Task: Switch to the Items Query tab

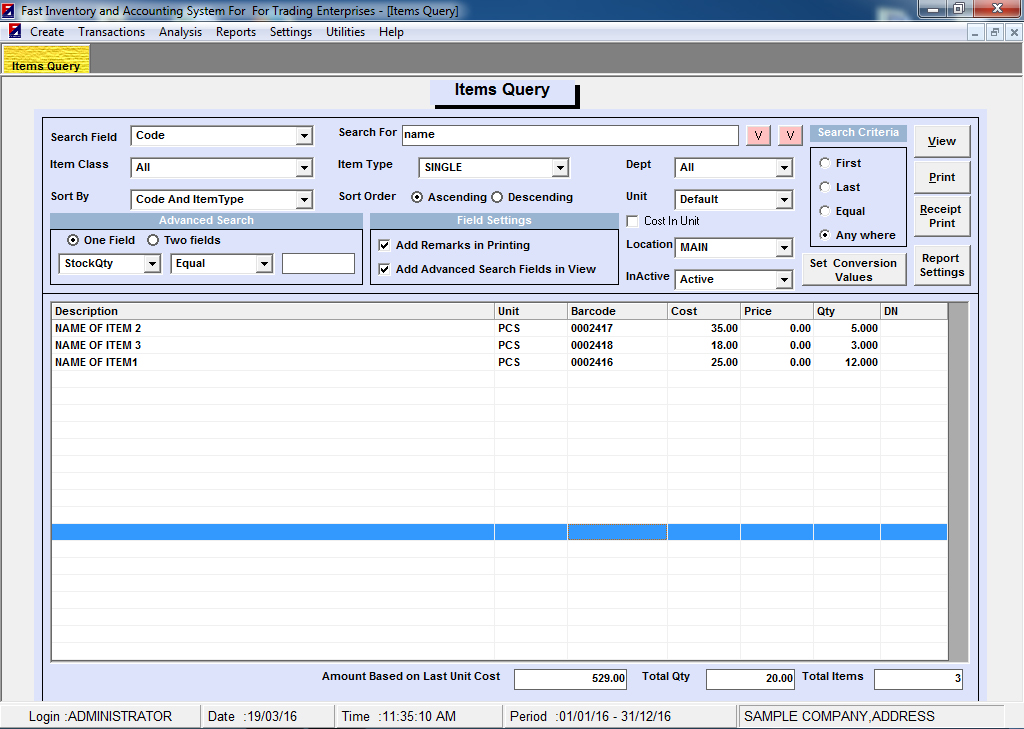Action: click(x=46, y=66)
